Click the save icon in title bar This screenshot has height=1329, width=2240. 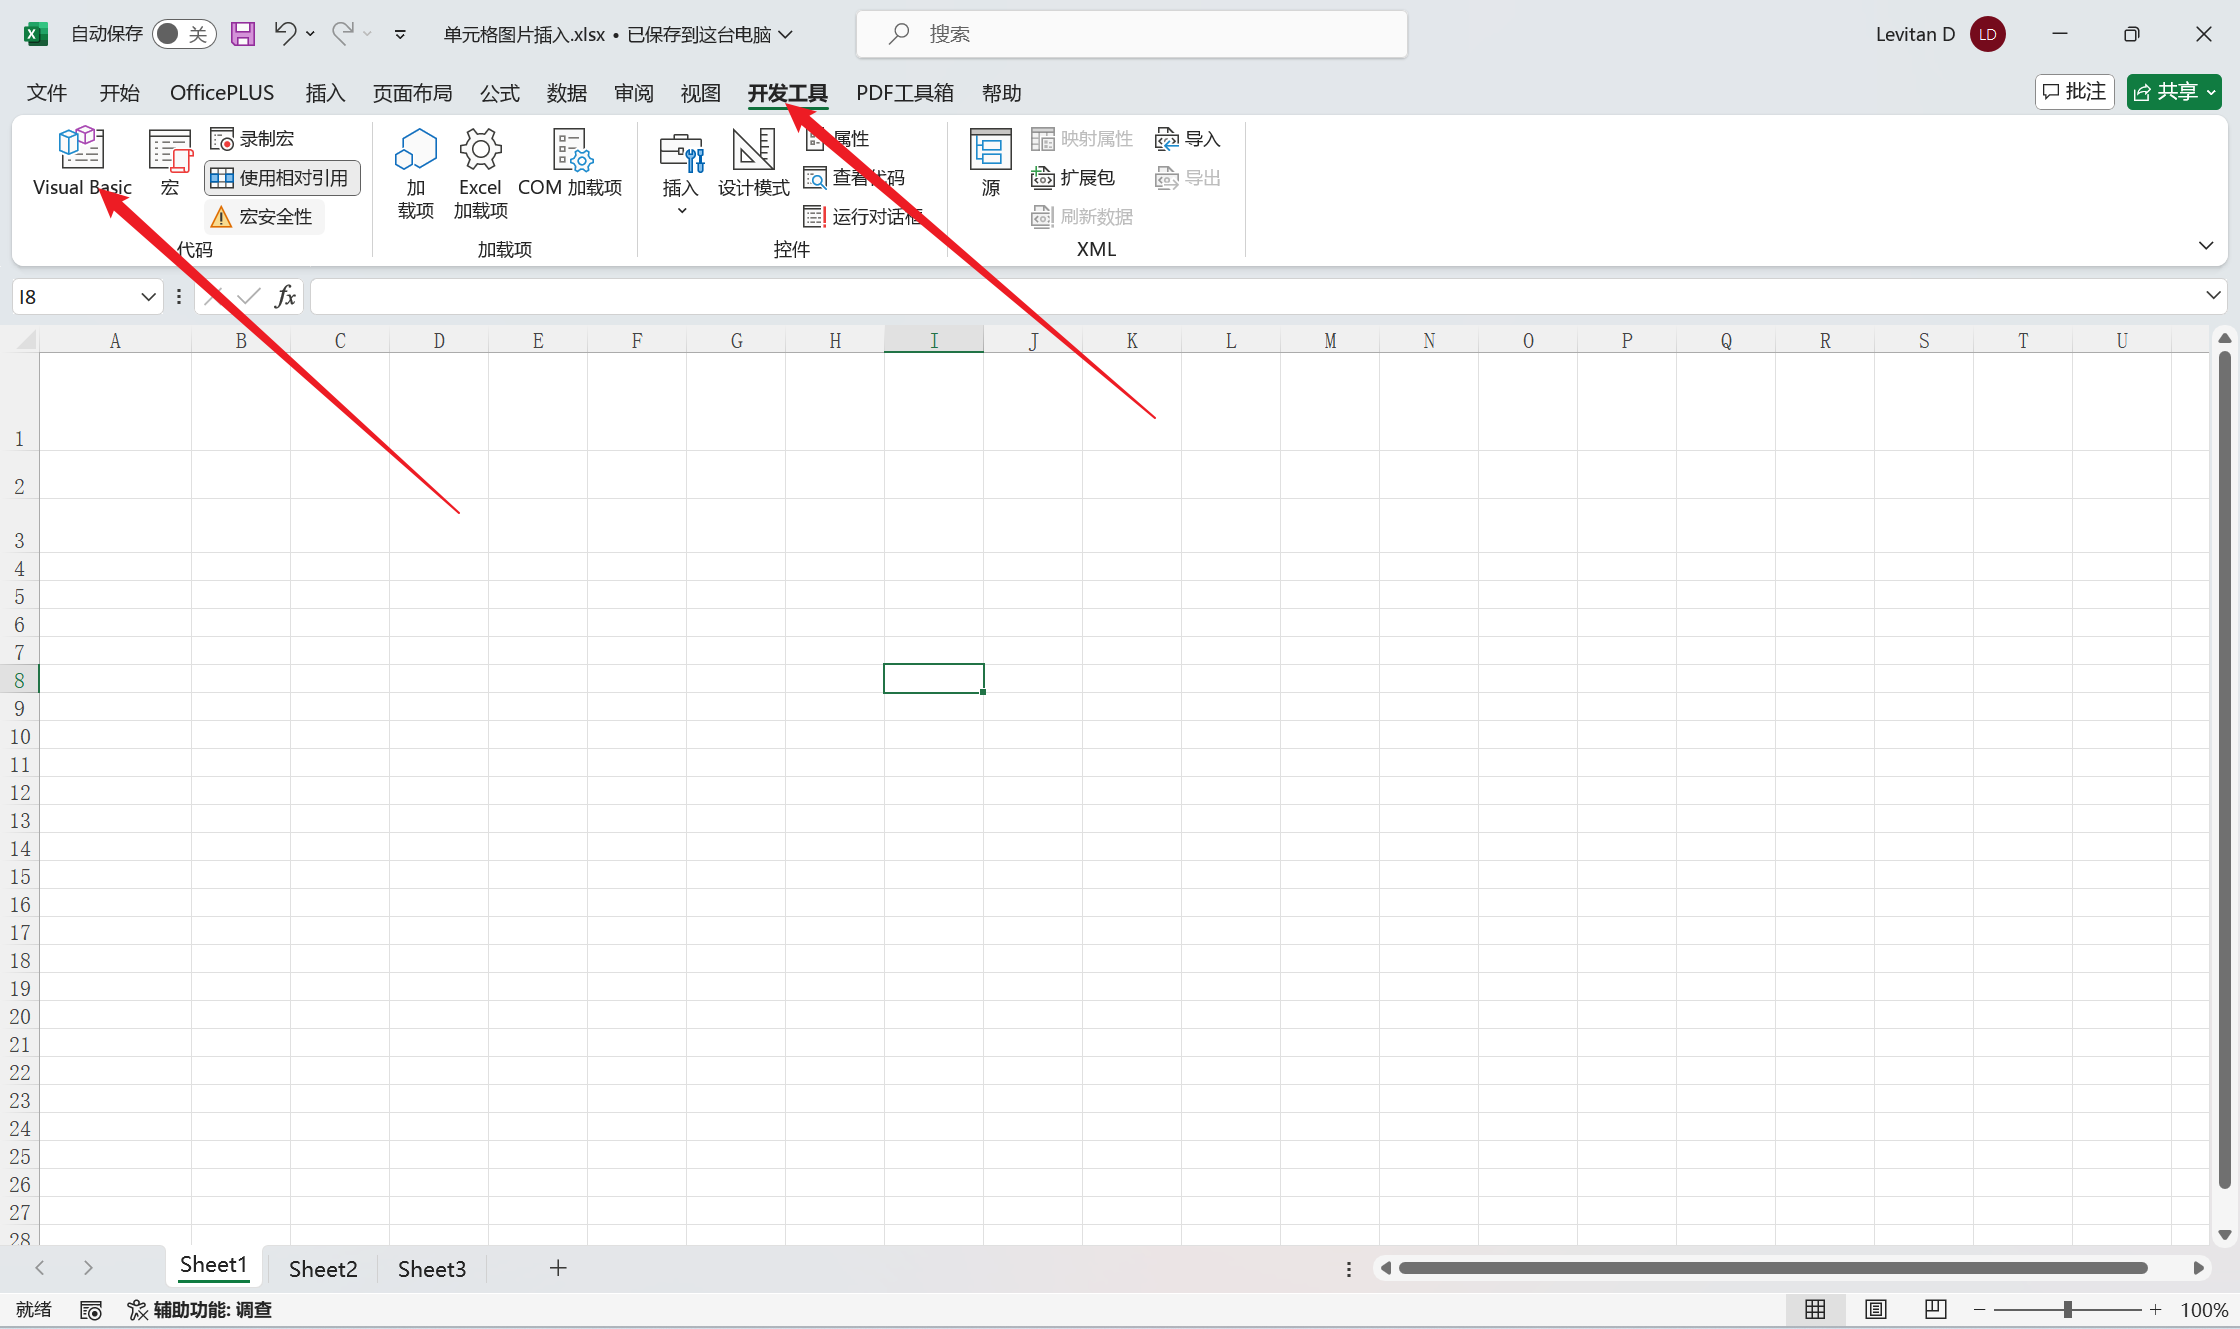243,34
